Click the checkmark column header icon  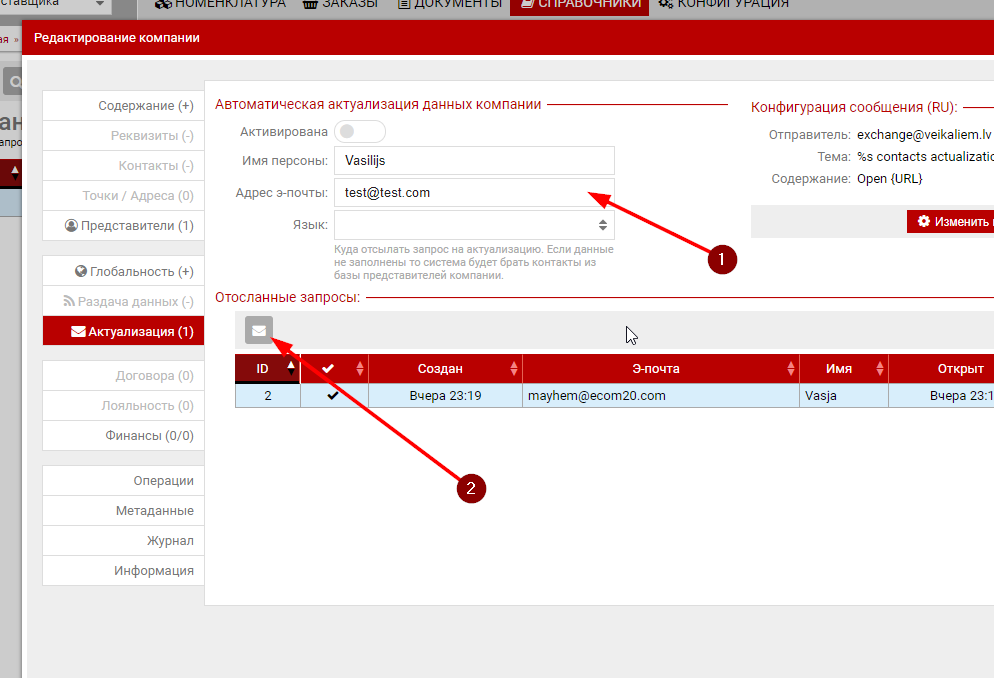328,369
